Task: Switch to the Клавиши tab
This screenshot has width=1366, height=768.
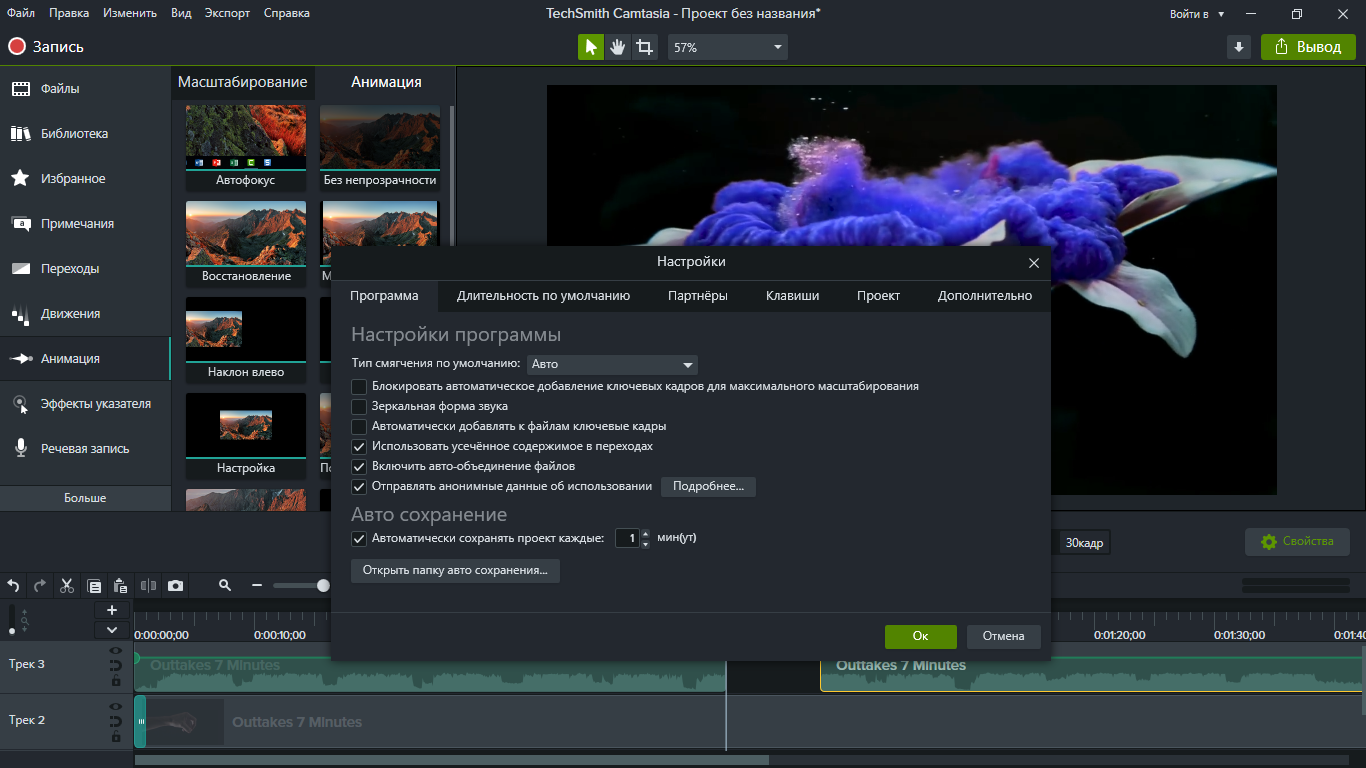Action: (x=792, y=296)
